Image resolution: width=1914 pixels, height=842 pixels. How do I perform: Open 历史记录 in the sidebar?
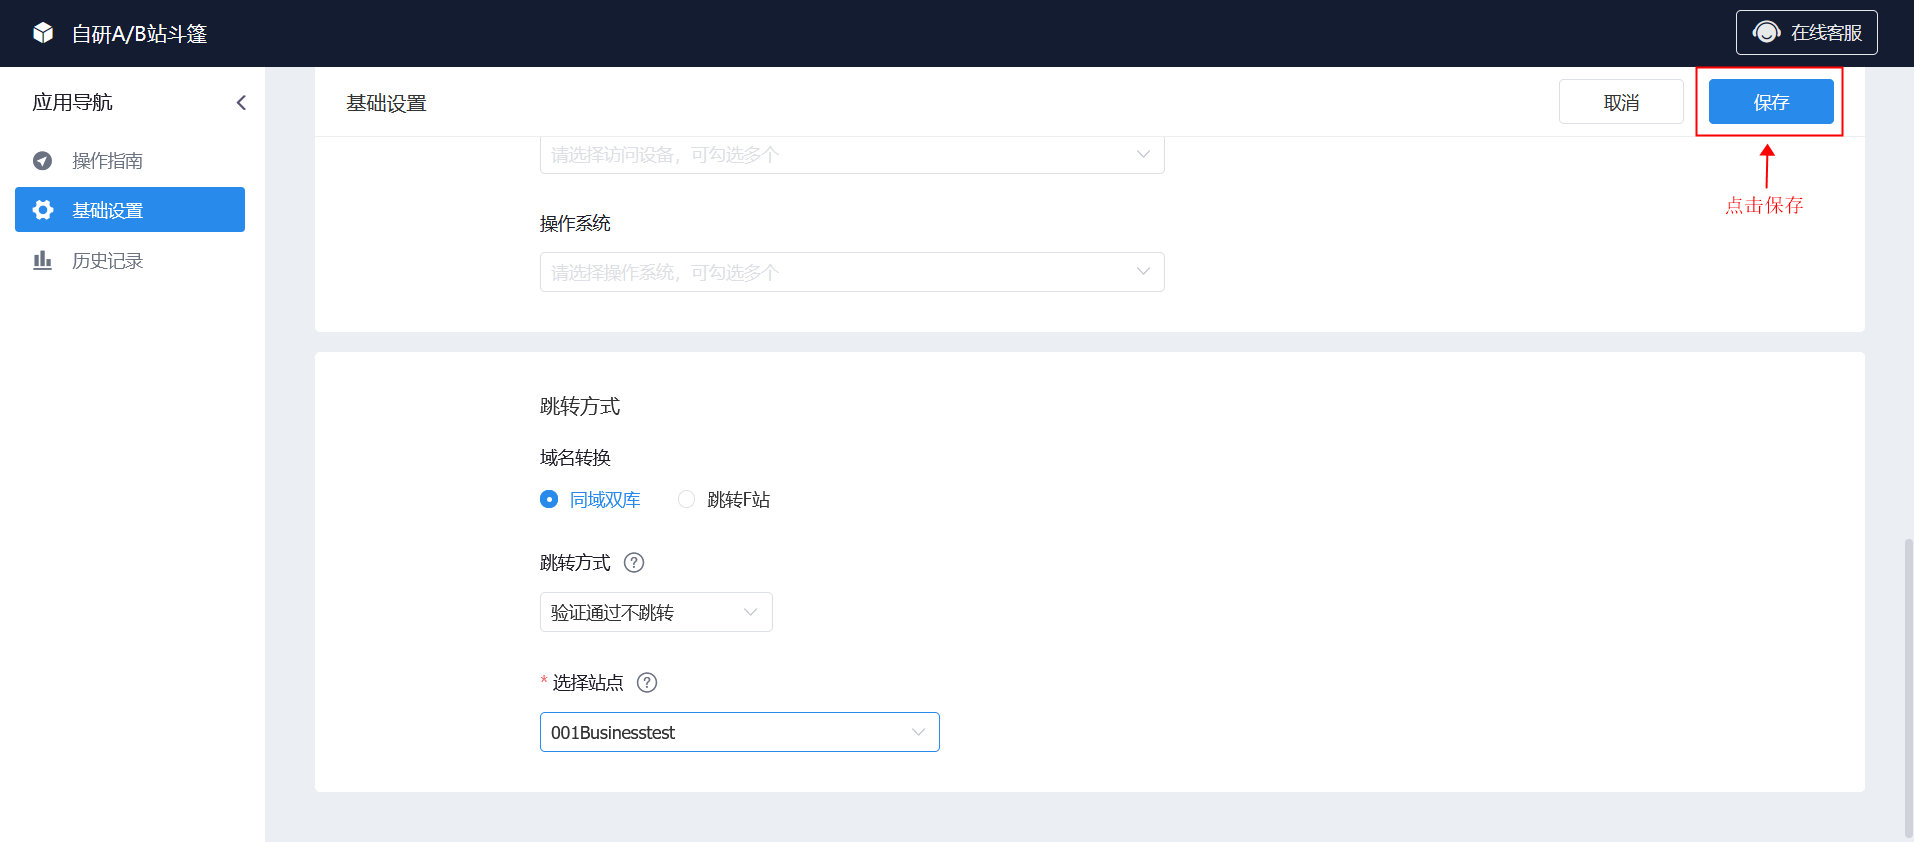(x=130, y=260)
